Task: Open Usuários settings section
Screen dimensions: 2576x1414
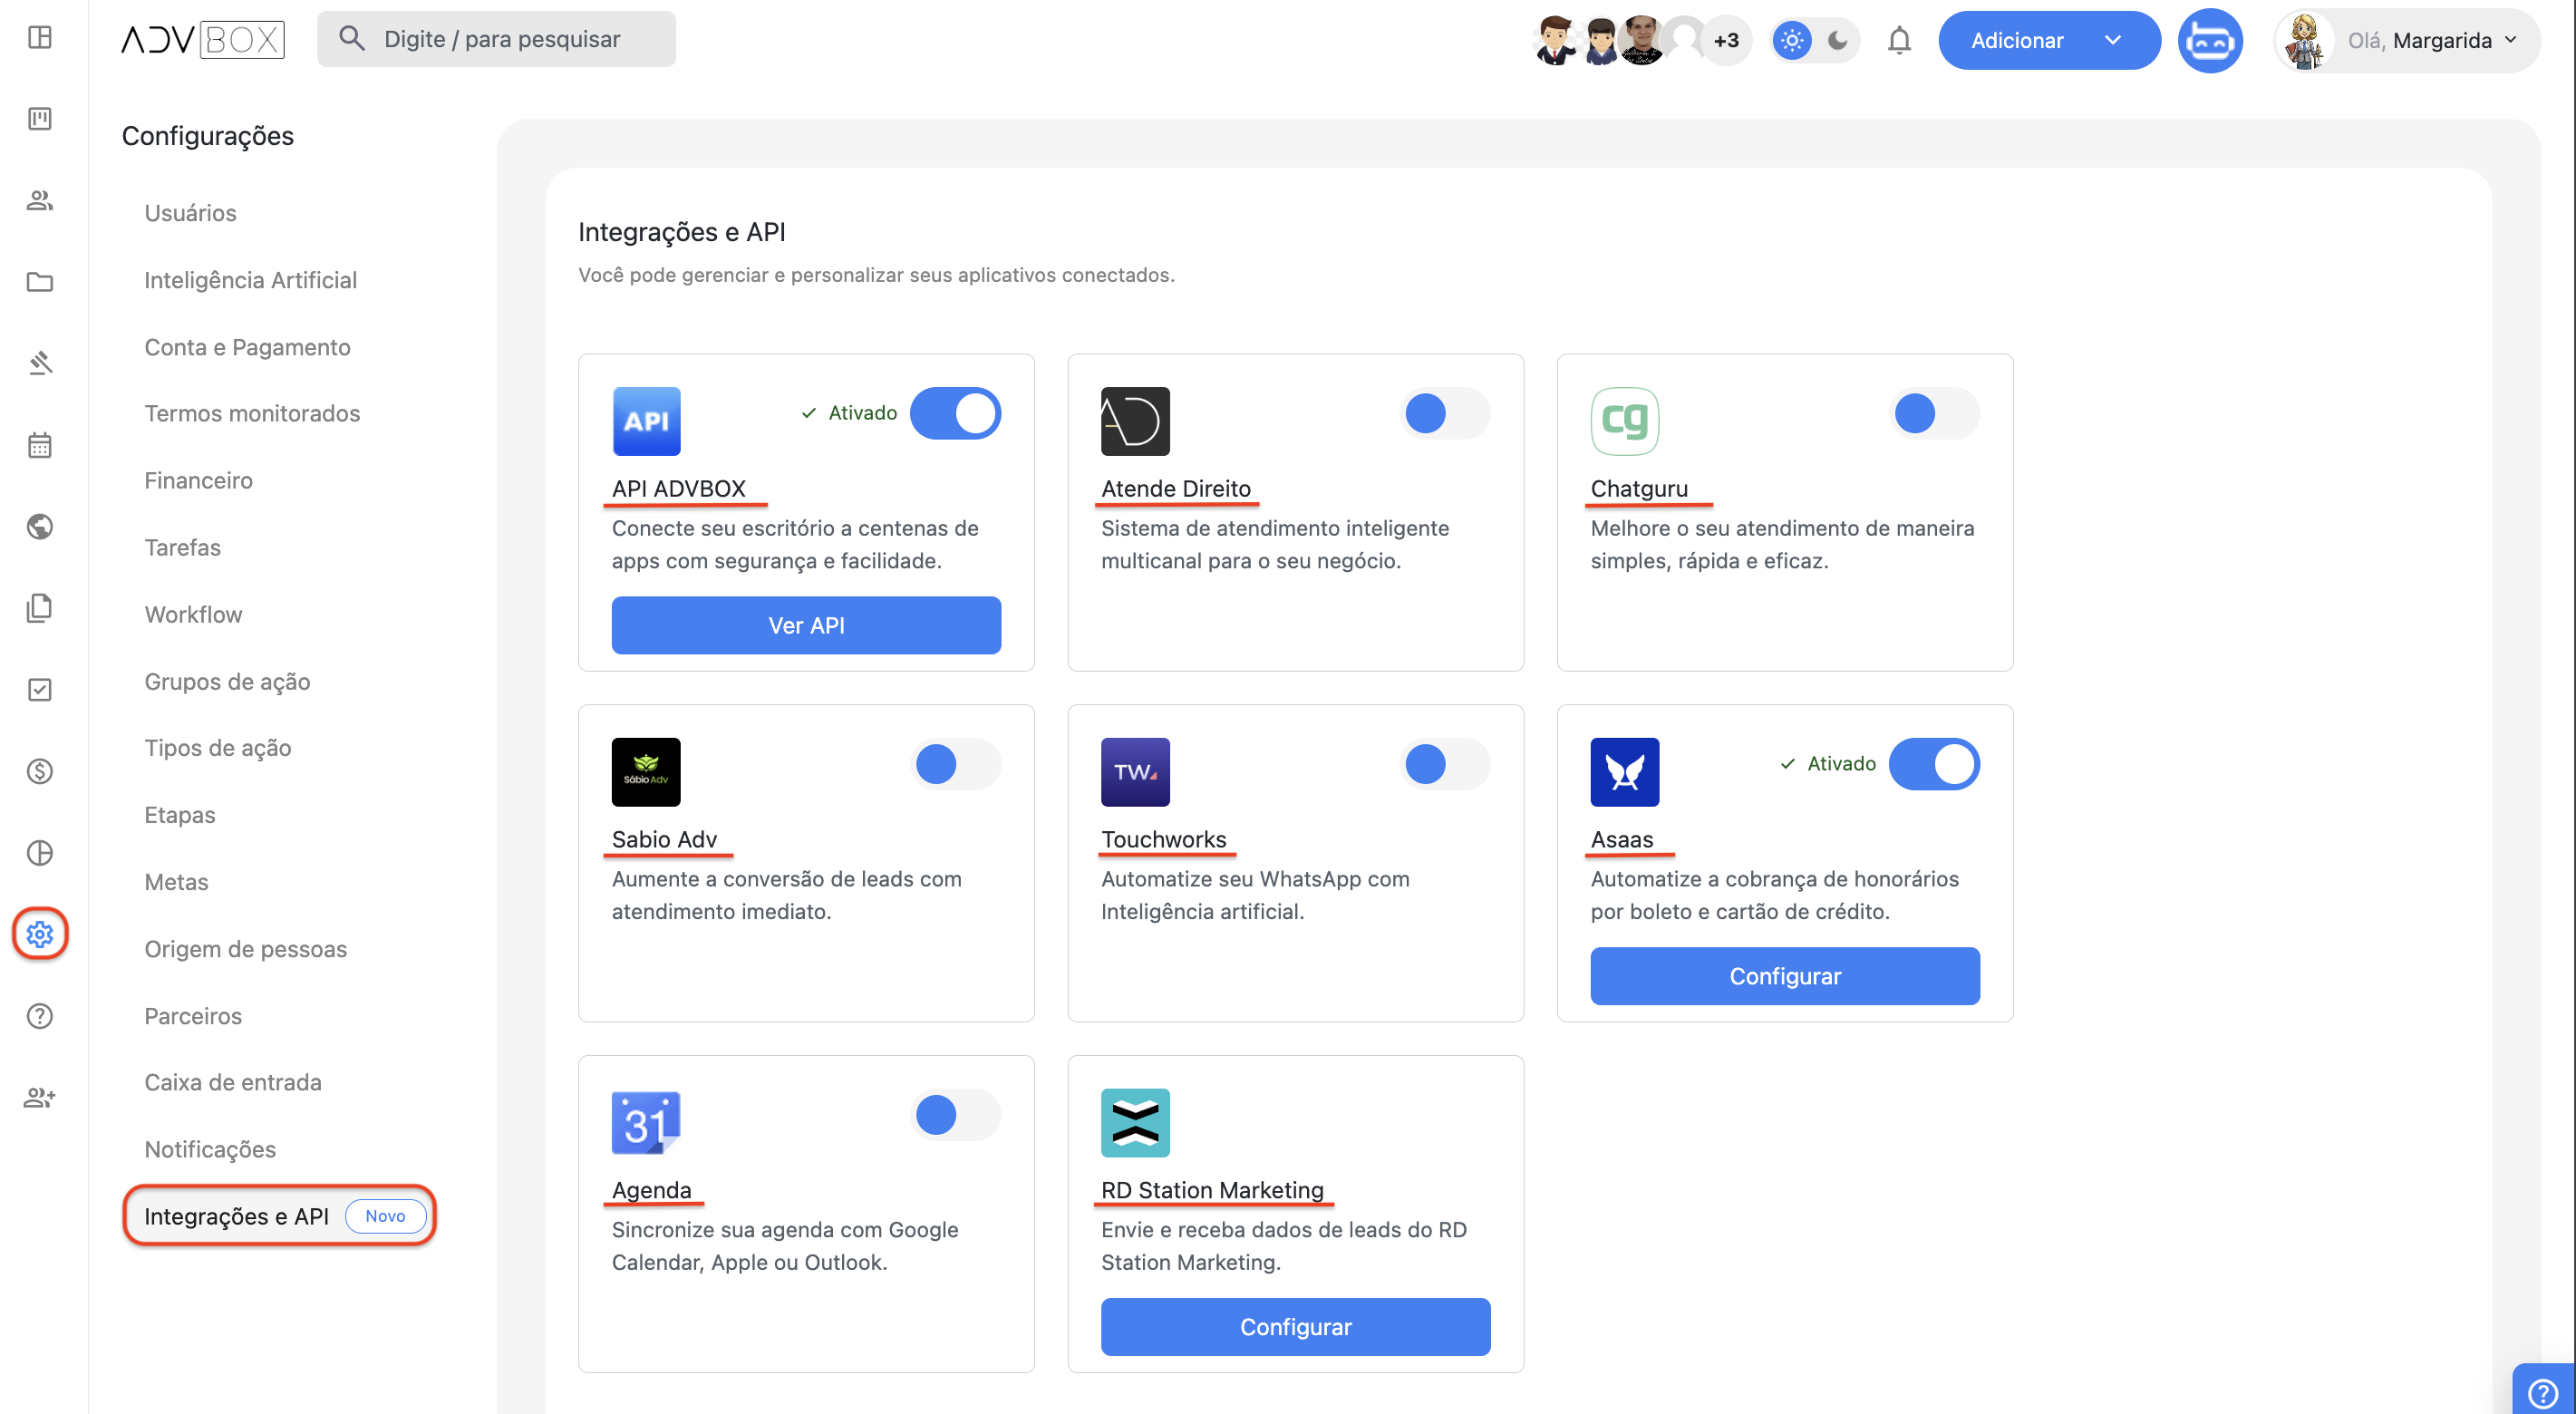Action: tap(190, 213)
